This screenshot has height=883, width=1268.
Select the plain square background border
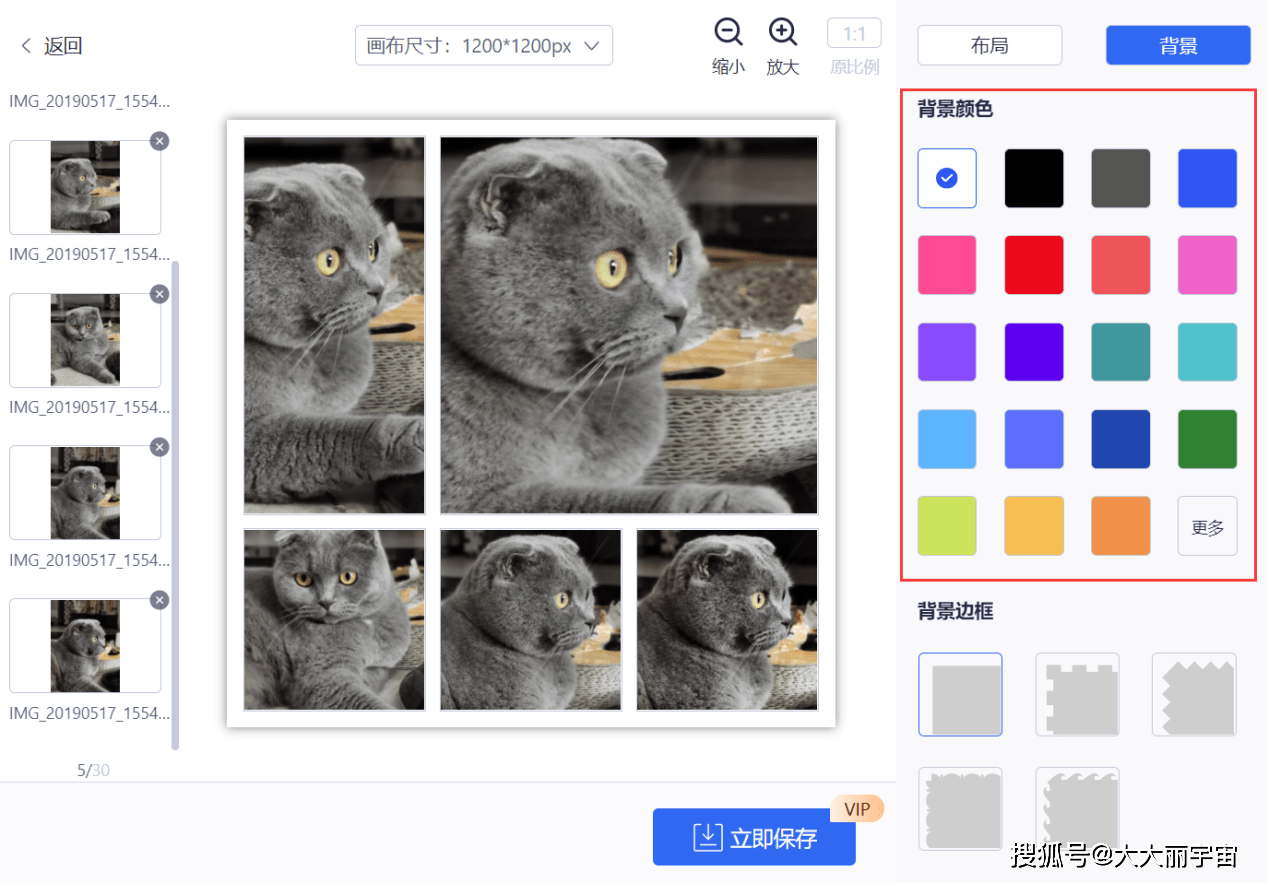click(x=960, y=694)
